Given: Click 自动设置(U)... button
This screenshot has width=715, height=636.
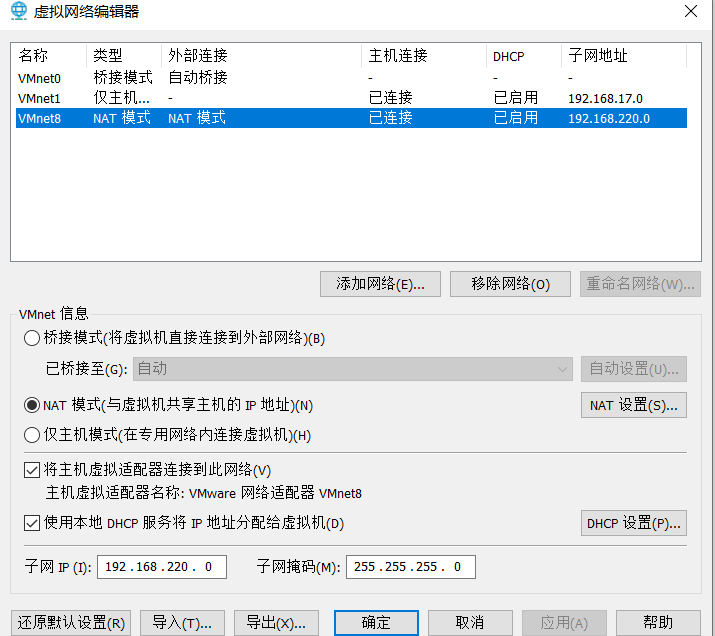Looking at the screenshot, I should 634,369.
